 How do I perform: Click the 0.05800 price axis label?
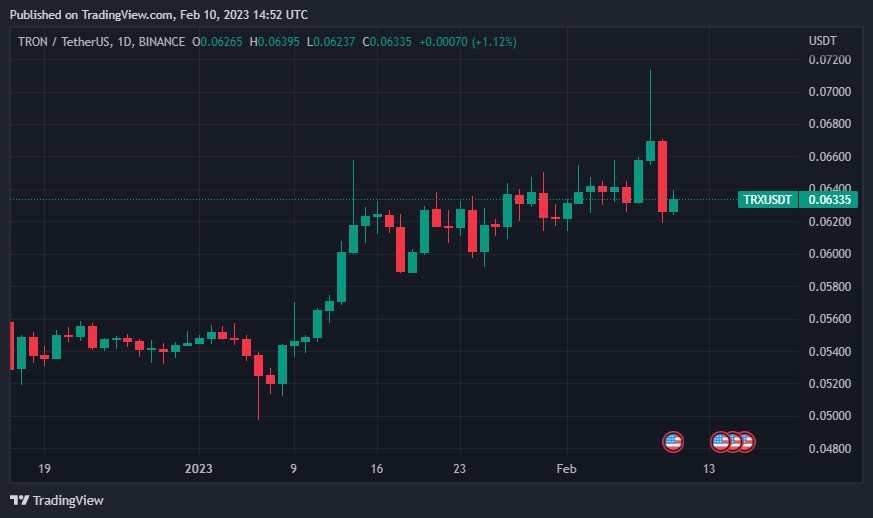pos(830,286)
